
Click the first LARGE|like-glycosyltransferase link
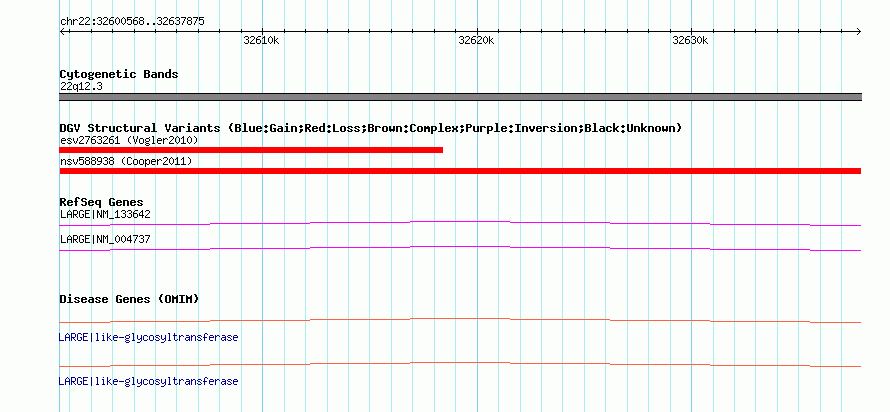[x=148, y=338]
